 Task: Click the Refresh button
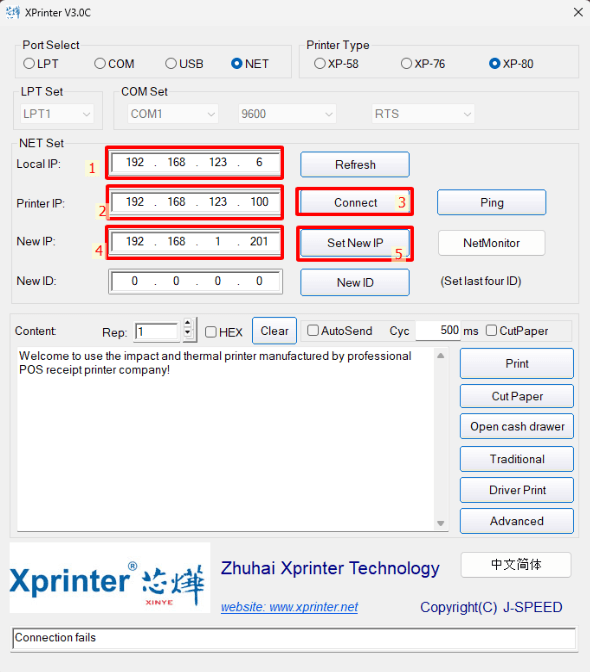[x=355, y=165]
